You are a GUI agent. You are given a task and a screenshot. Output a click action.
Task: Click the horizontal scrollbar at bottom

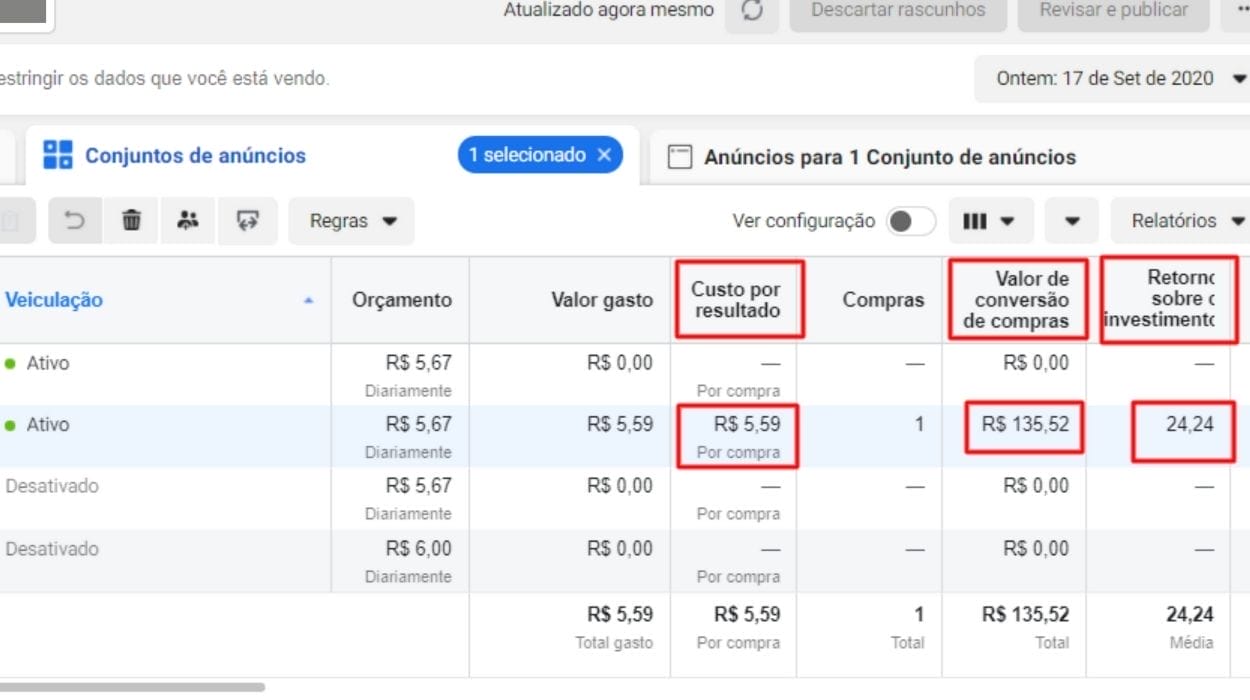(132, 687)
